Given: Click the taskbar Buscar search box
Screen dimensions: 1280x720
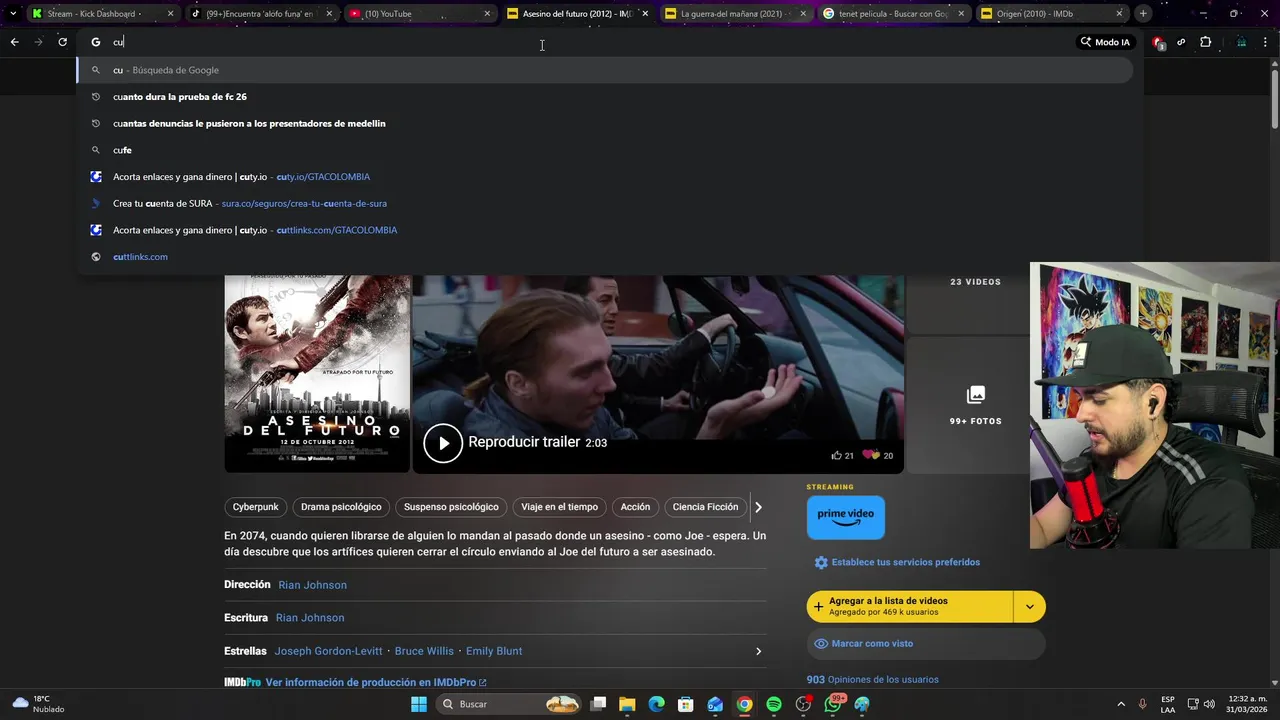Looking at the screenshot, I should (511, 704).
